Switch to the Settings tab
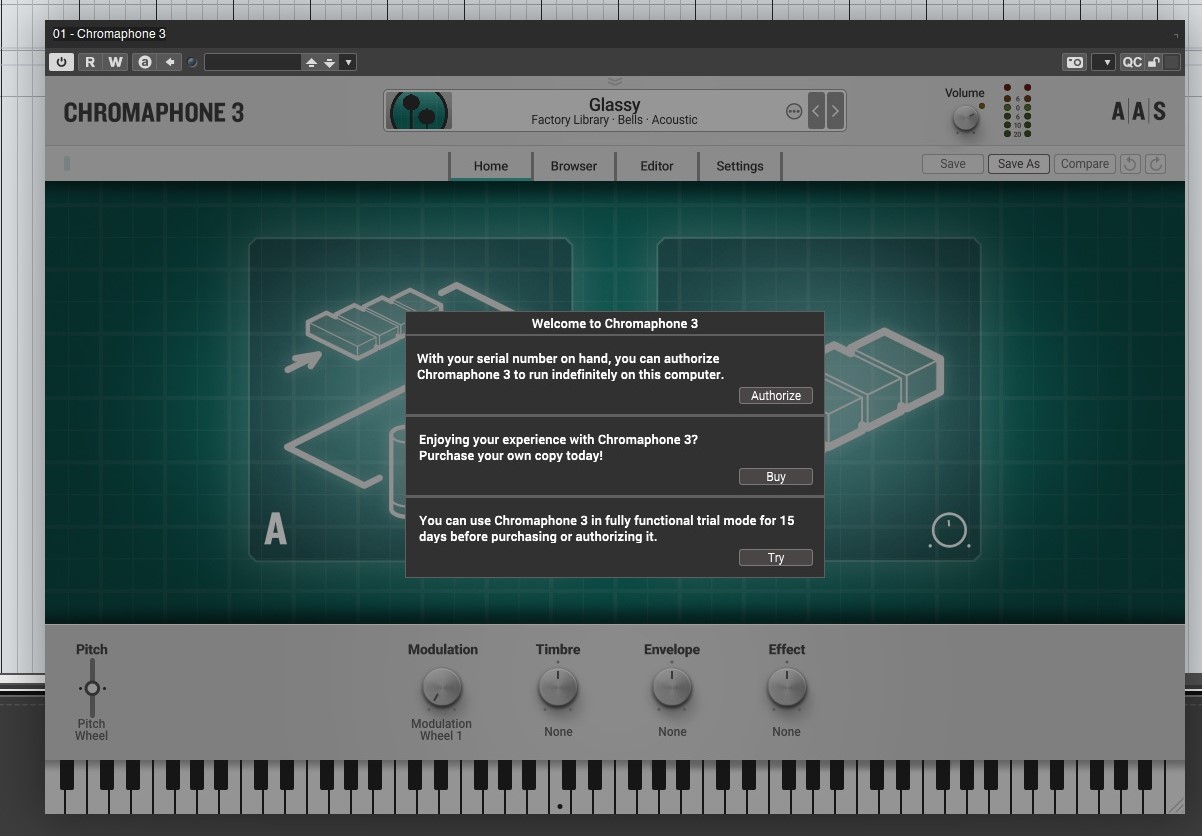 pyautogui.click(x=740, y=166)
